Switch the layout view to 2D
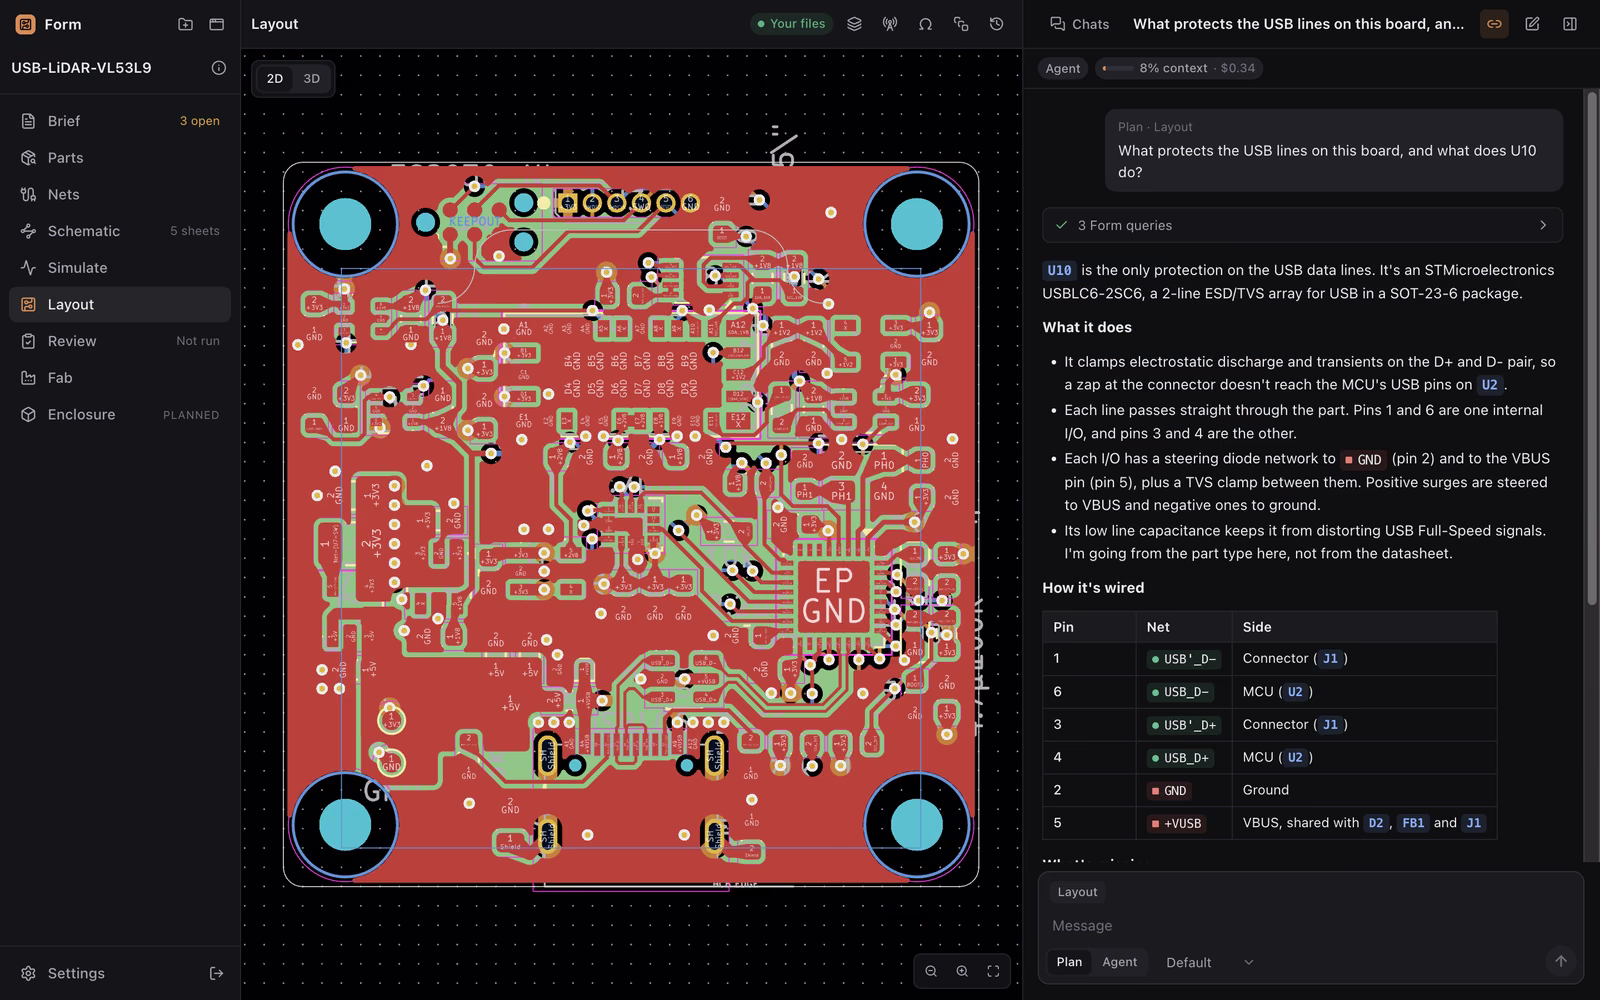 click(275, 78)
